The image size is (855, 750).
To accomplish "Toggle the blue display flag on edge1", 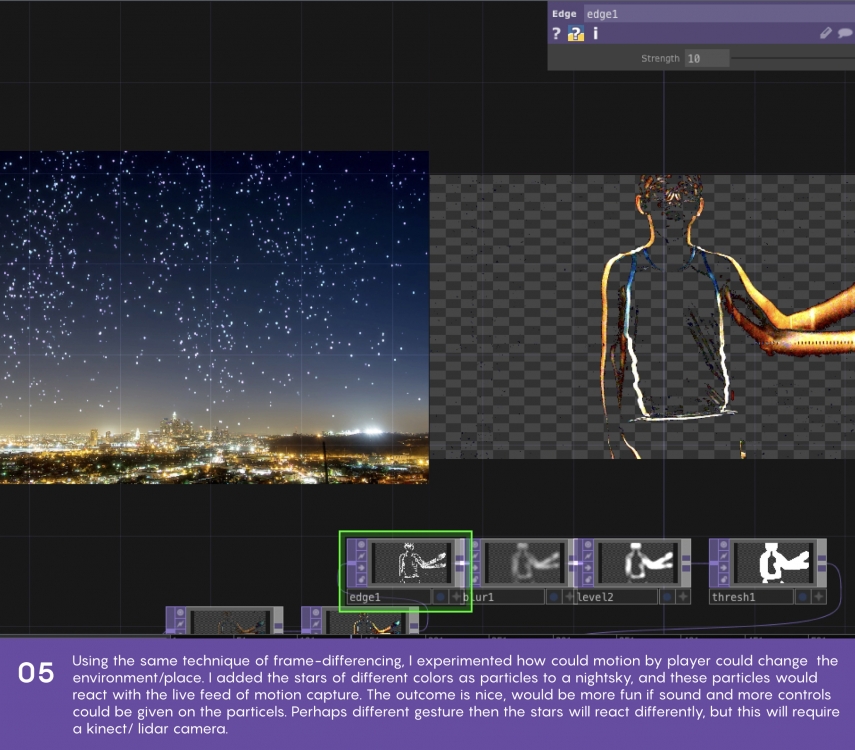I will tap(440, 596).
